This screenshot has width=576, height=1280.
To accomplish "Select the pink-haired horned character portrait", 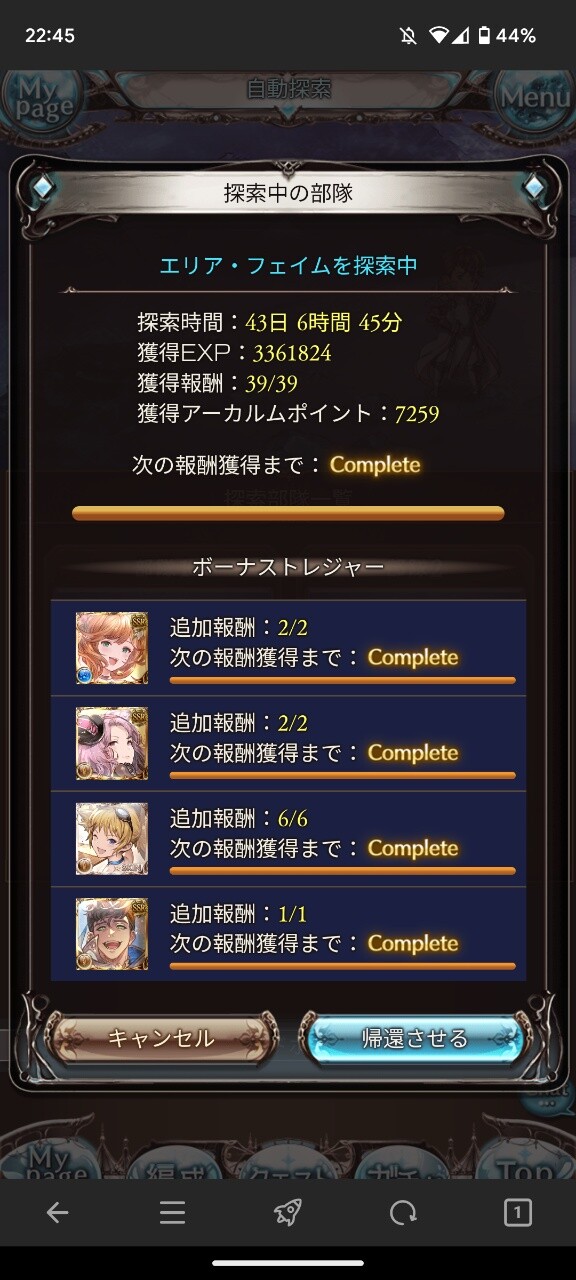I will (x=111, y=743).
